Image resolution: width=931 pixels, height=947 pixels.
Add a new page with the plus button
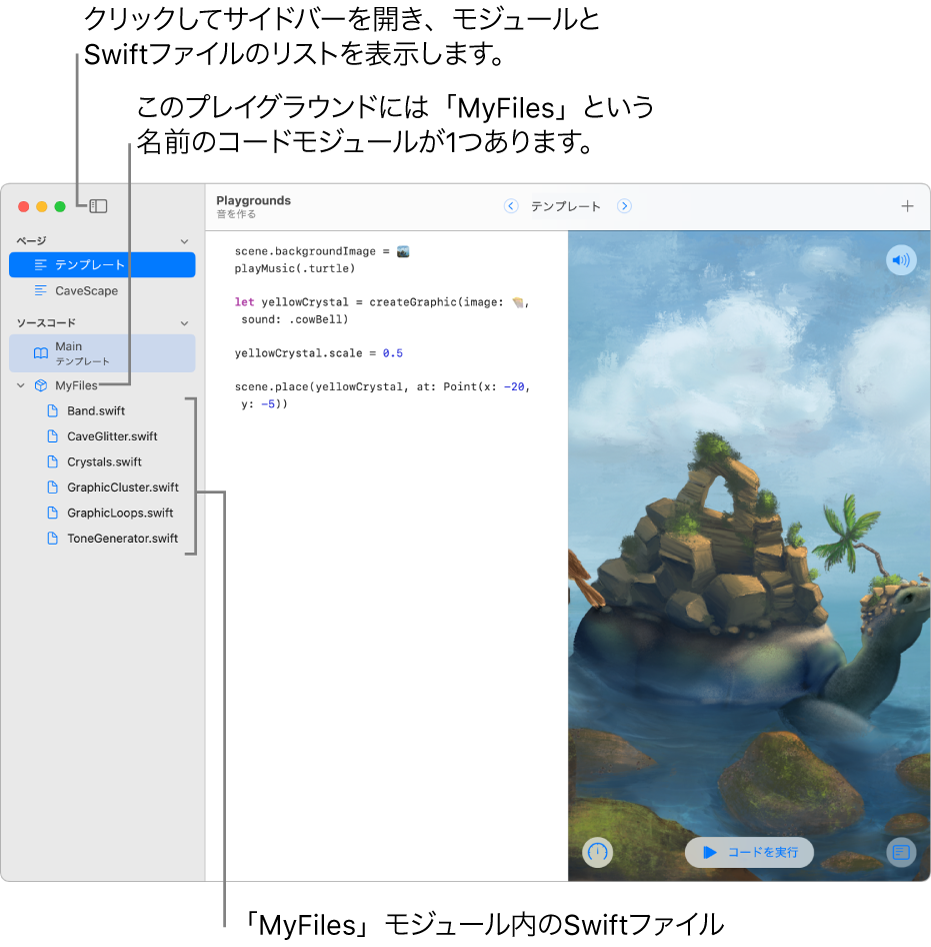(x=907, y=207)
